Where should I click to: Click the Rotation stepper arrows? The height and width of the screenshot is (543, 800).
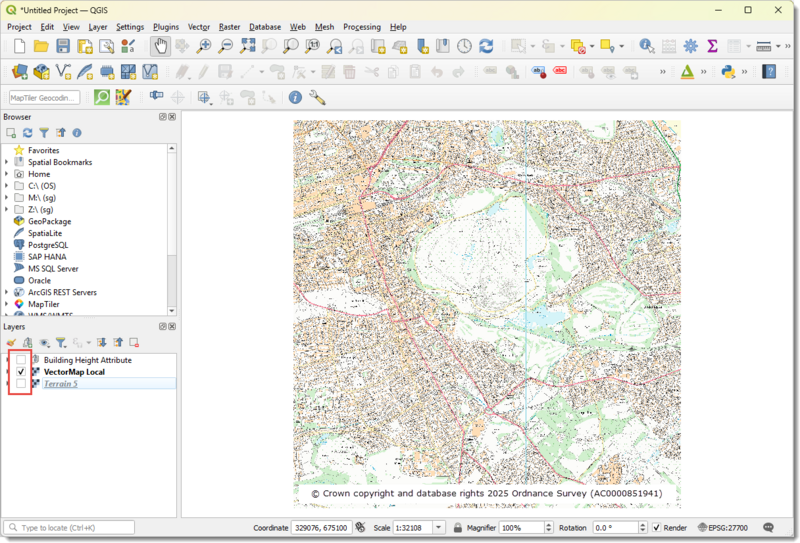coord(643,528)
